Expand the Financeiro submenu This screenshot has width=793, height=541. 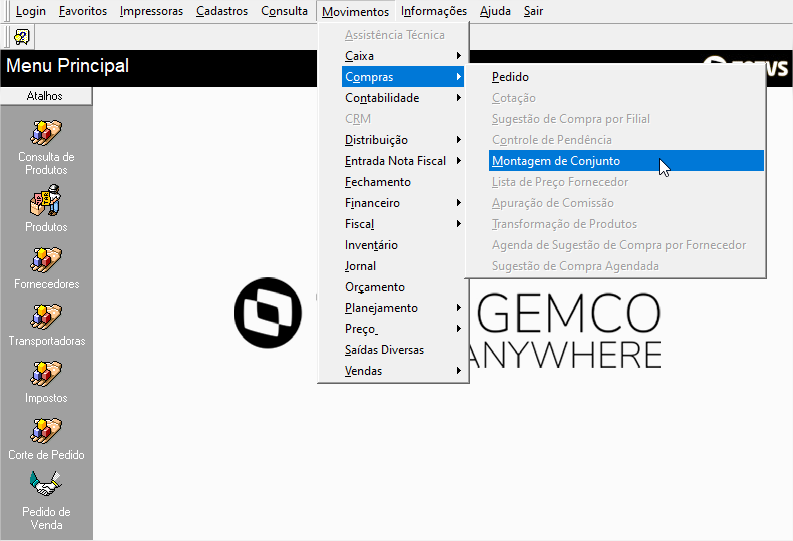(403, 203)
